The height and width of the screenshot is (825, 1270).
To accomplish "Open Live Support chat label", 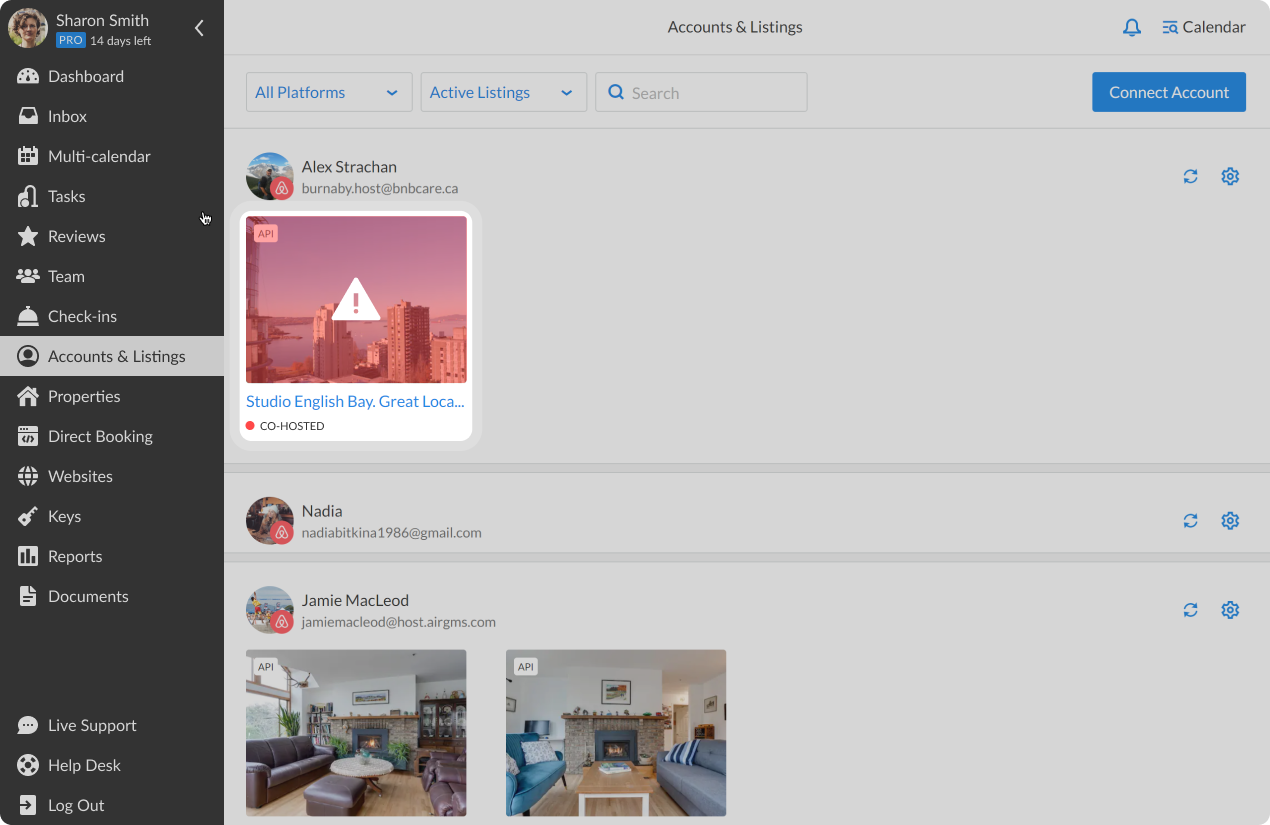I will 92,725.
